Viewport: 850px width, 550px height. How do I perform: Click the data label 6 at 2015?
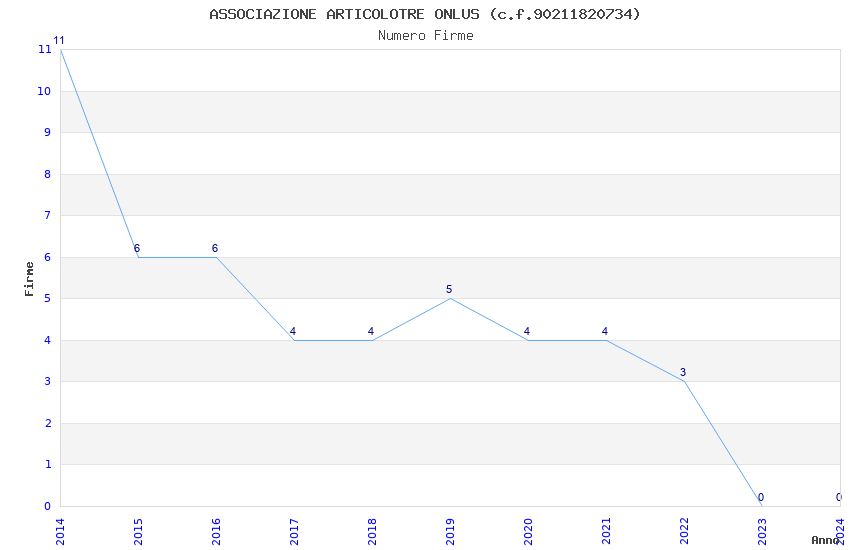[137, 248]
